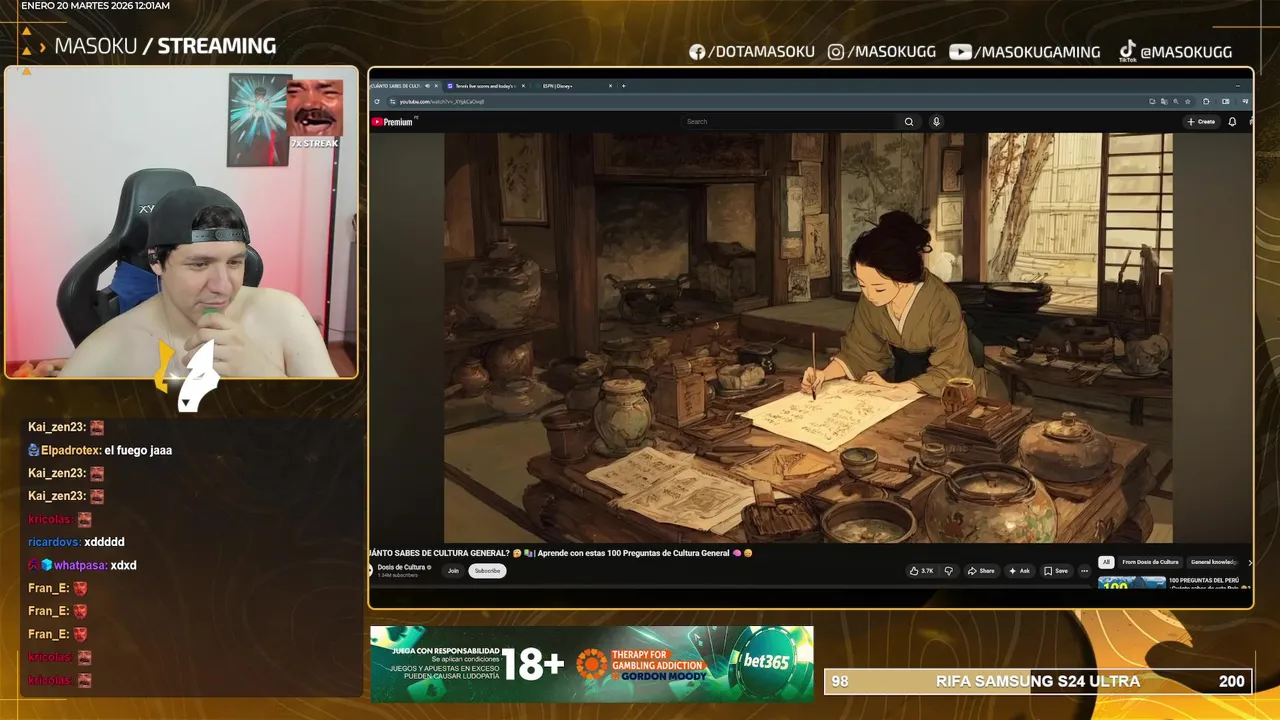Open the browser zoom magnifier icon
Viewport: 1280px width, 720px height.
[x=1176, y=101]
